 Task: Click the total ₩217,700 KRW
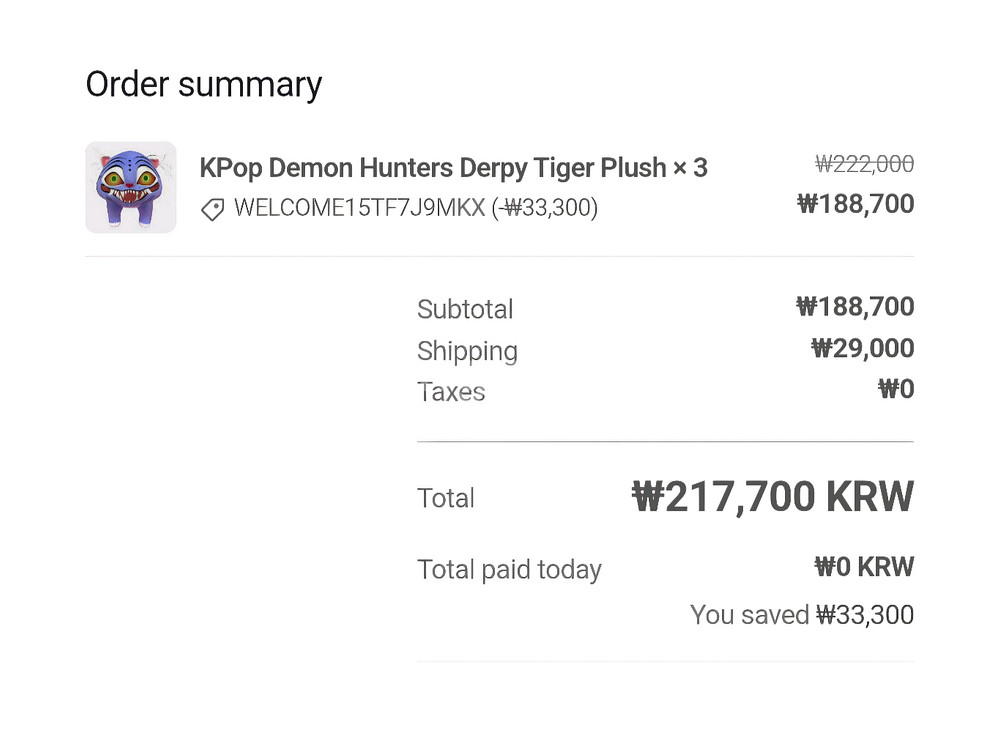tap(772, 497)
